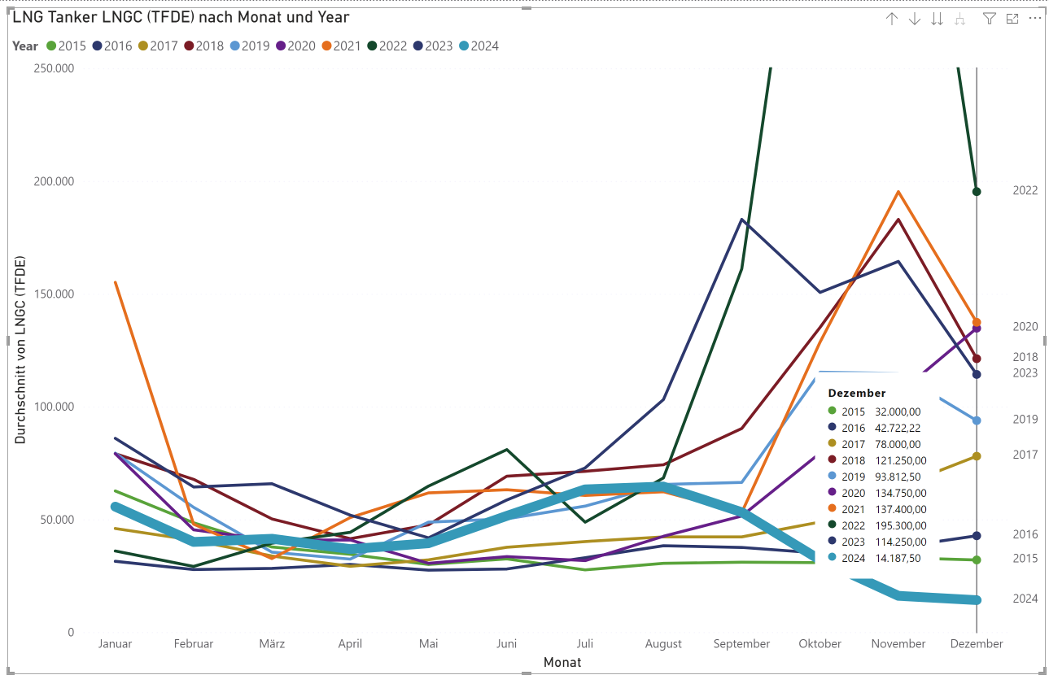Select the 2022 legend entry
1049x675 pixels.
coord(387,46)
